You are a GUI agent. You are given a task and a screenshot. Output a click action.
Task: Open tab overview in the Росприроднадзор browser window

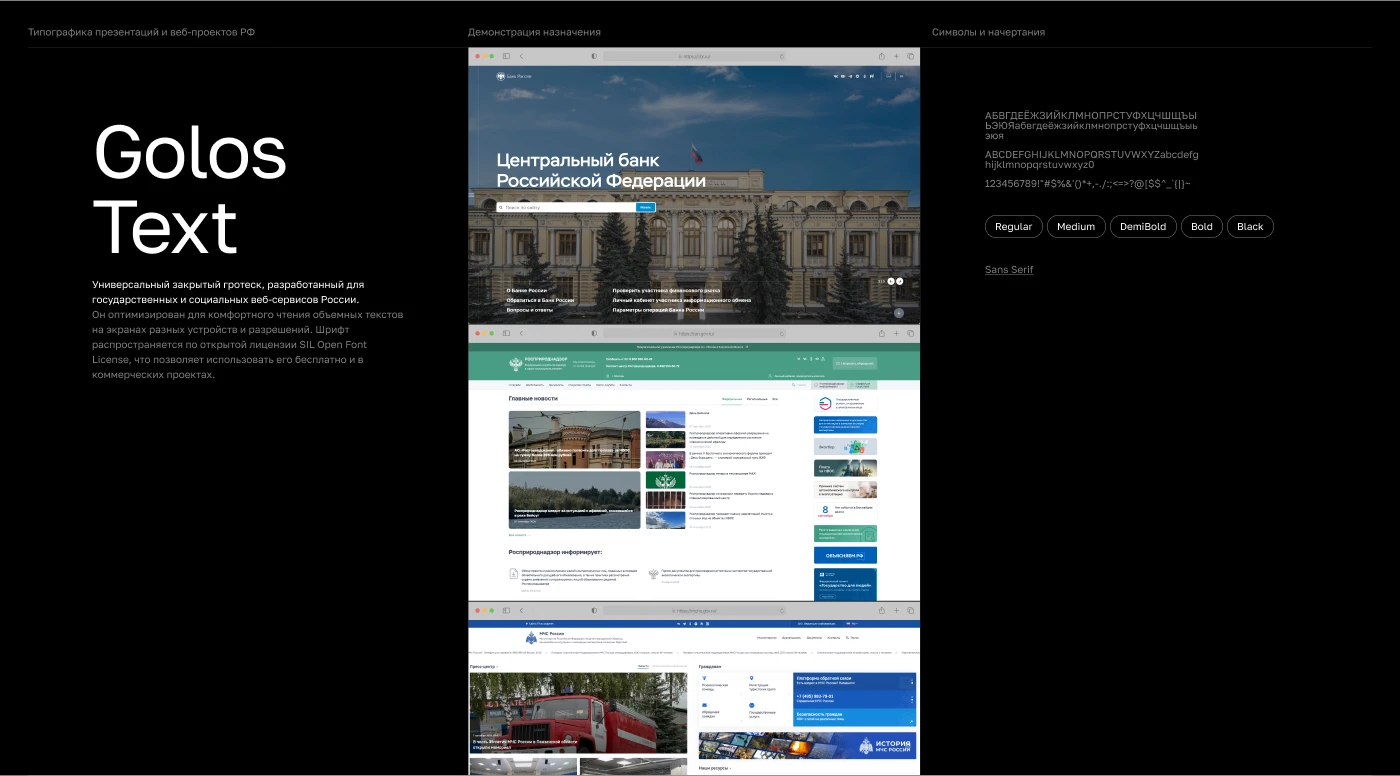pos(910,335)
